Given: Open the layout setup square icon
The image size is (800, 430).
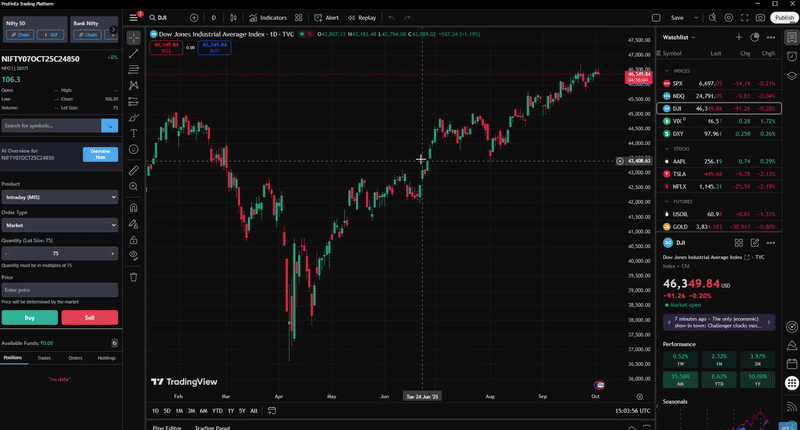Looking at the screenshot, I should [656, 17].
